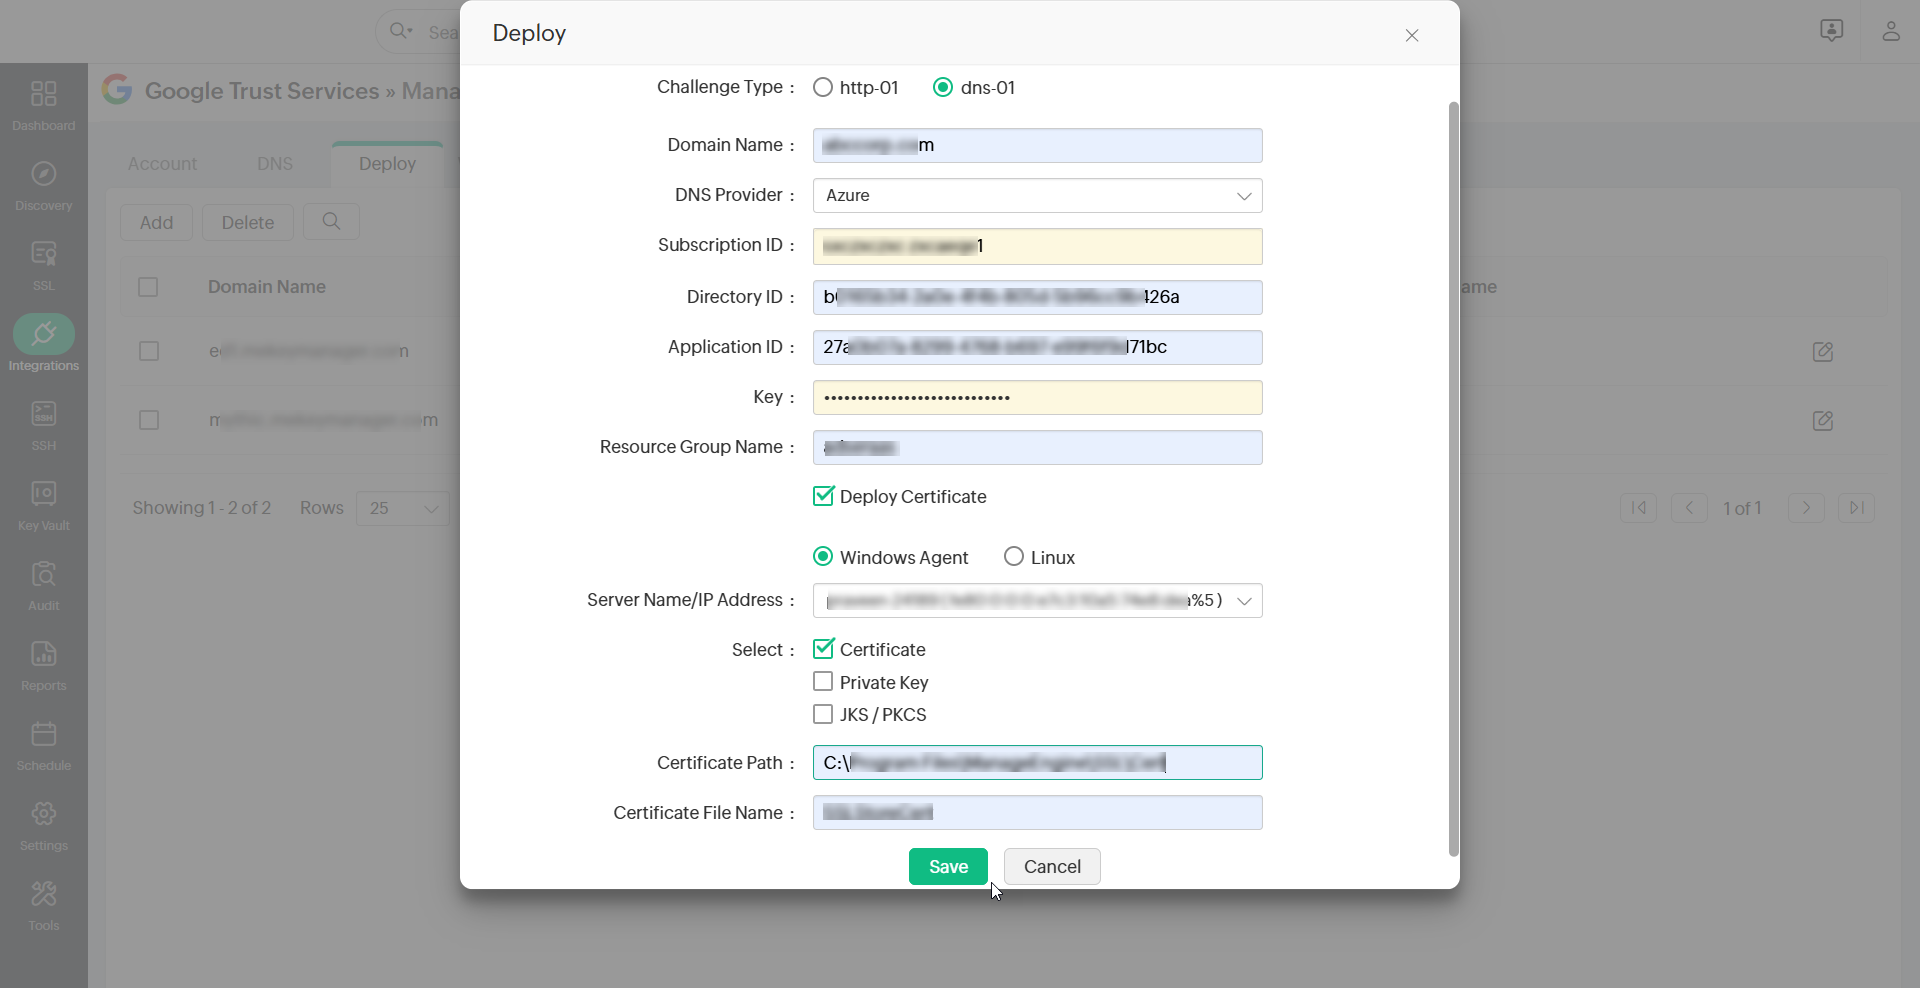Click the user profile icon
Image resolution: width=1920 pixels, height=988 pixels.
pos(1890,31)
